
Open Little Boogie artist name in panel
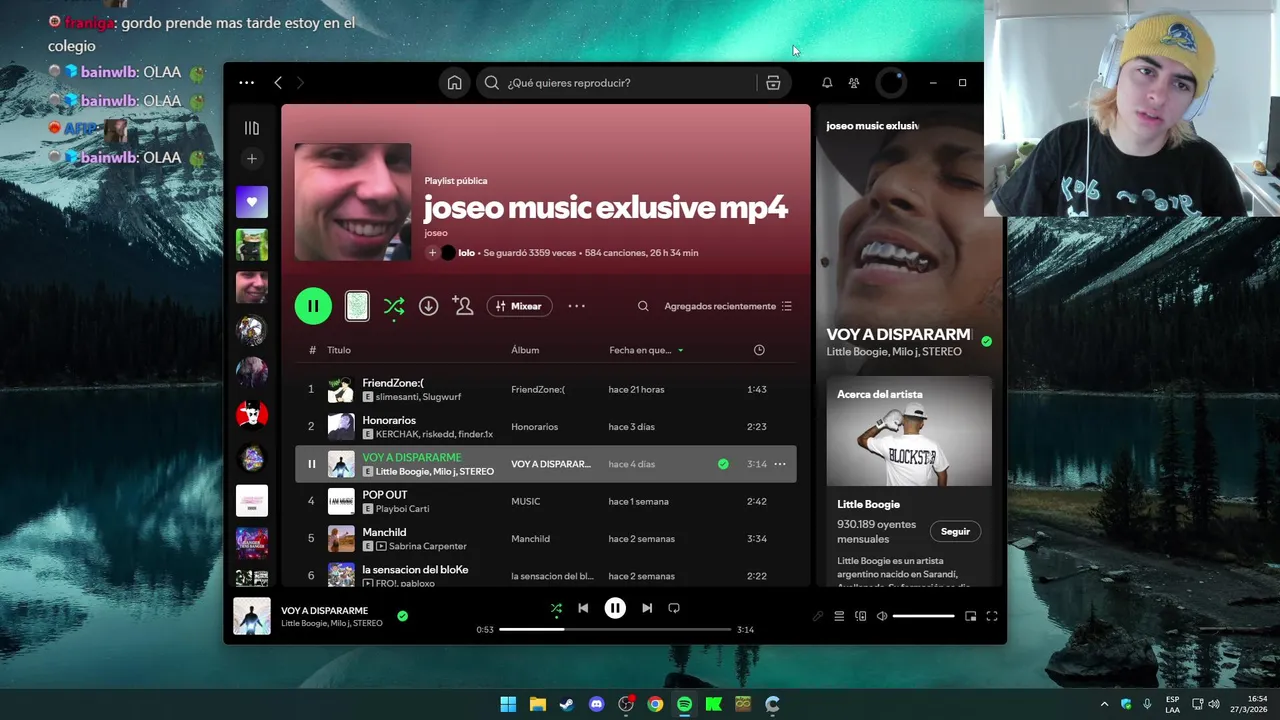pyautogui.click(x=868, y=504)
